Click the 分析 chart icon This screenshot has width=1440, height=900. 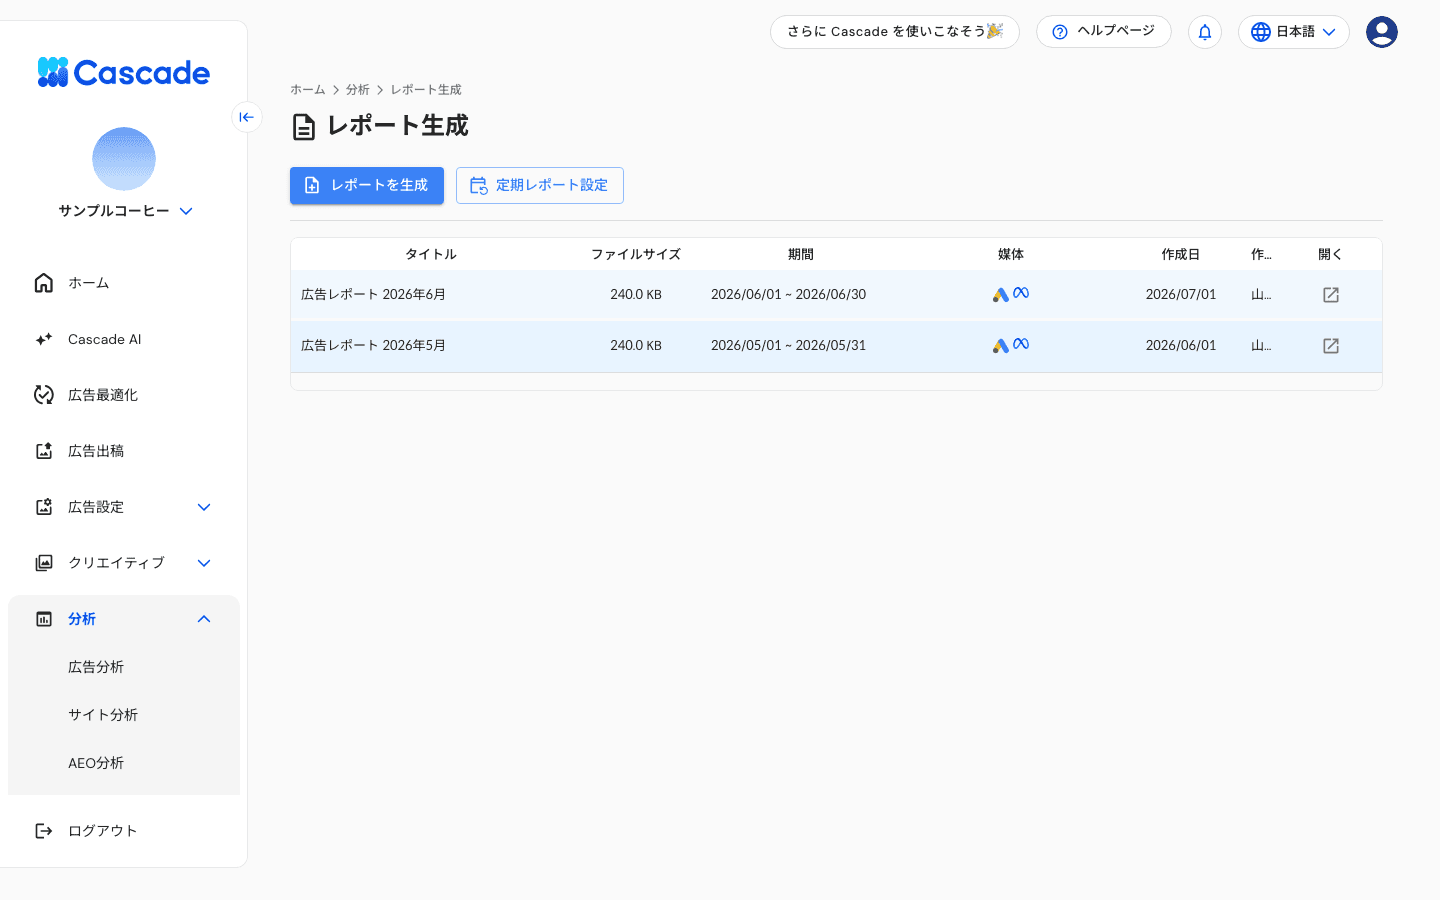pyautogui.click(x=44, y=619)
